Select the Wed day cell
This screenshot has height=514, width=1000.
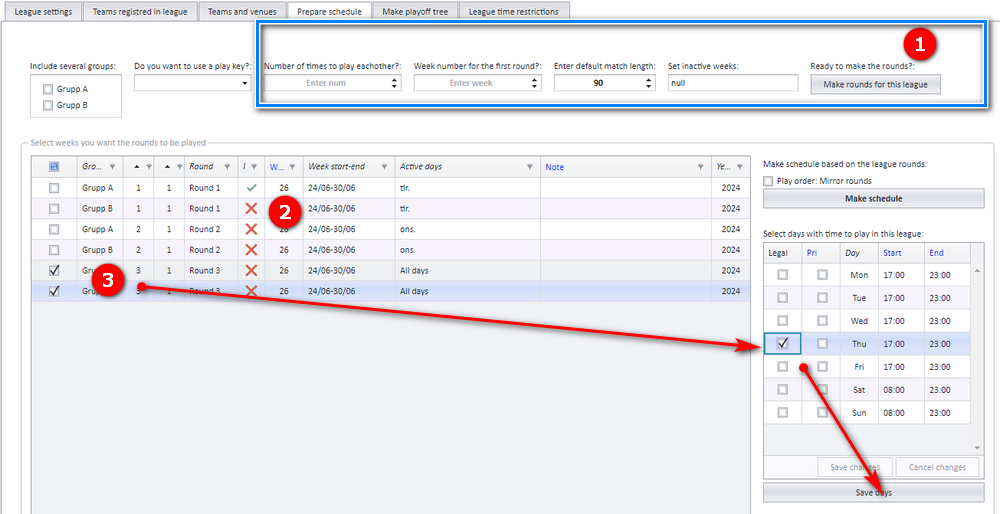[859, 321]
